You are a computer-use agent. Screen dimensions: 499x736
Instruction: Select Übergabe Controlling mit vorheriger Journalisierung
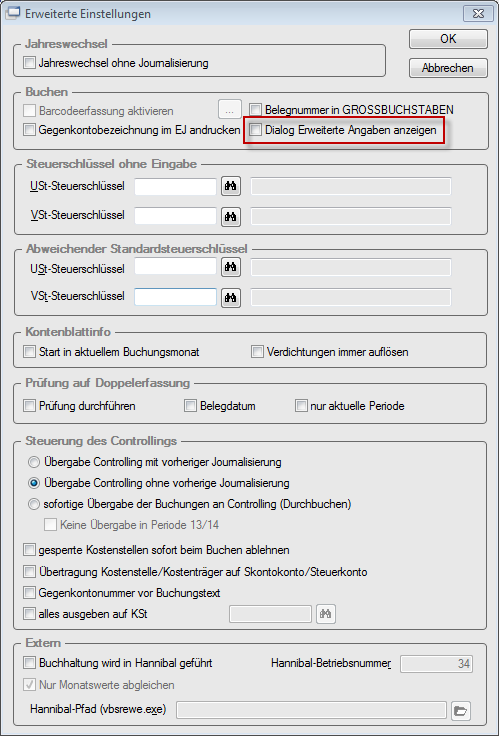pos(34,462)
